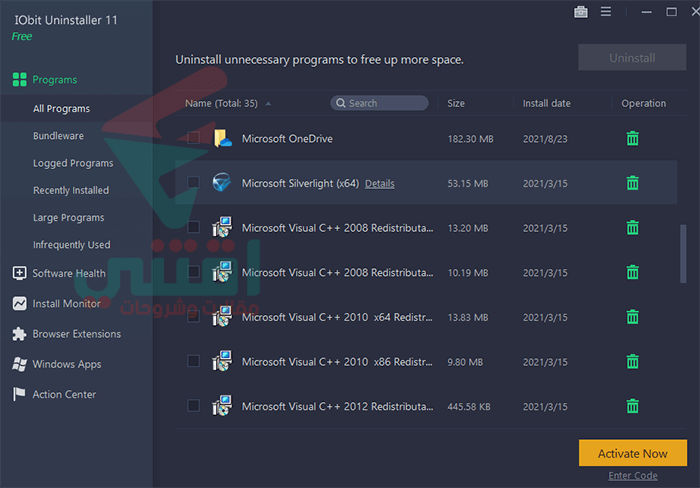Sort by Install date column
The width and height of the screenshot is (700, 488).
546,103
